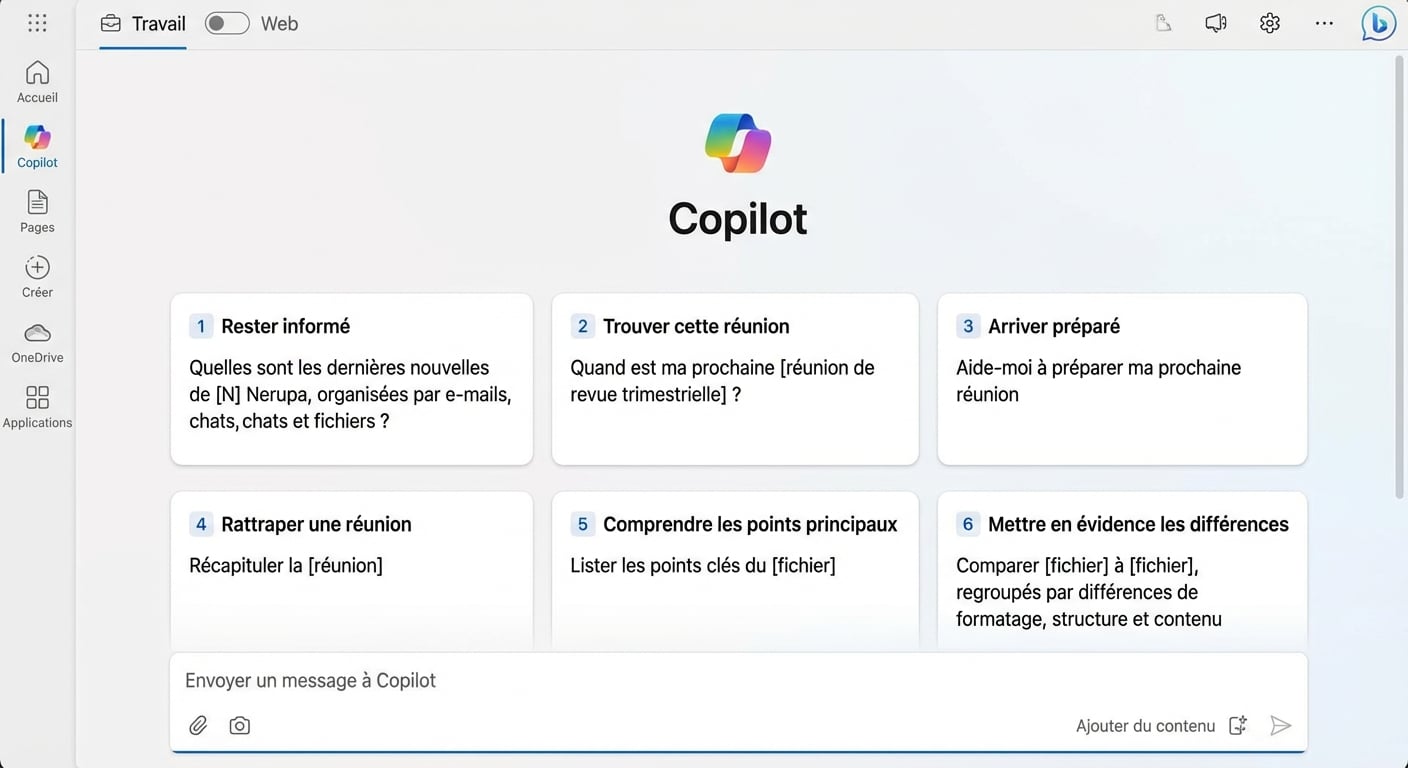Image resolution: width=1408 pixels, height=768 pixels.
Task: Select Créer in the left sidebar
Action: pyautogui.click(x=37, y=275)
